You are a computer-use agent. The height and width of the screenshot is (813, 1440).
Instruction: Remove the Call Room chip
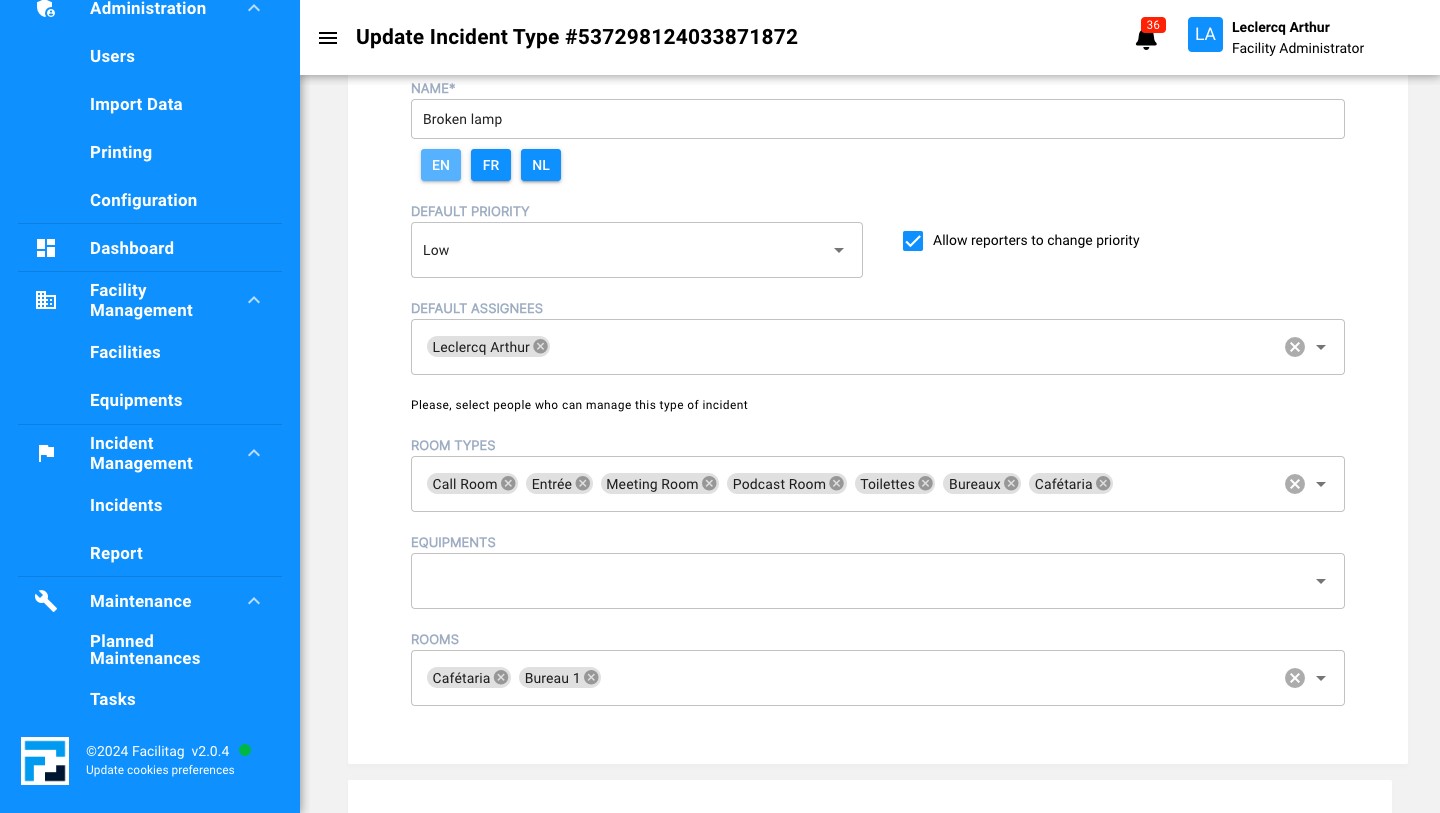point(508,483)
